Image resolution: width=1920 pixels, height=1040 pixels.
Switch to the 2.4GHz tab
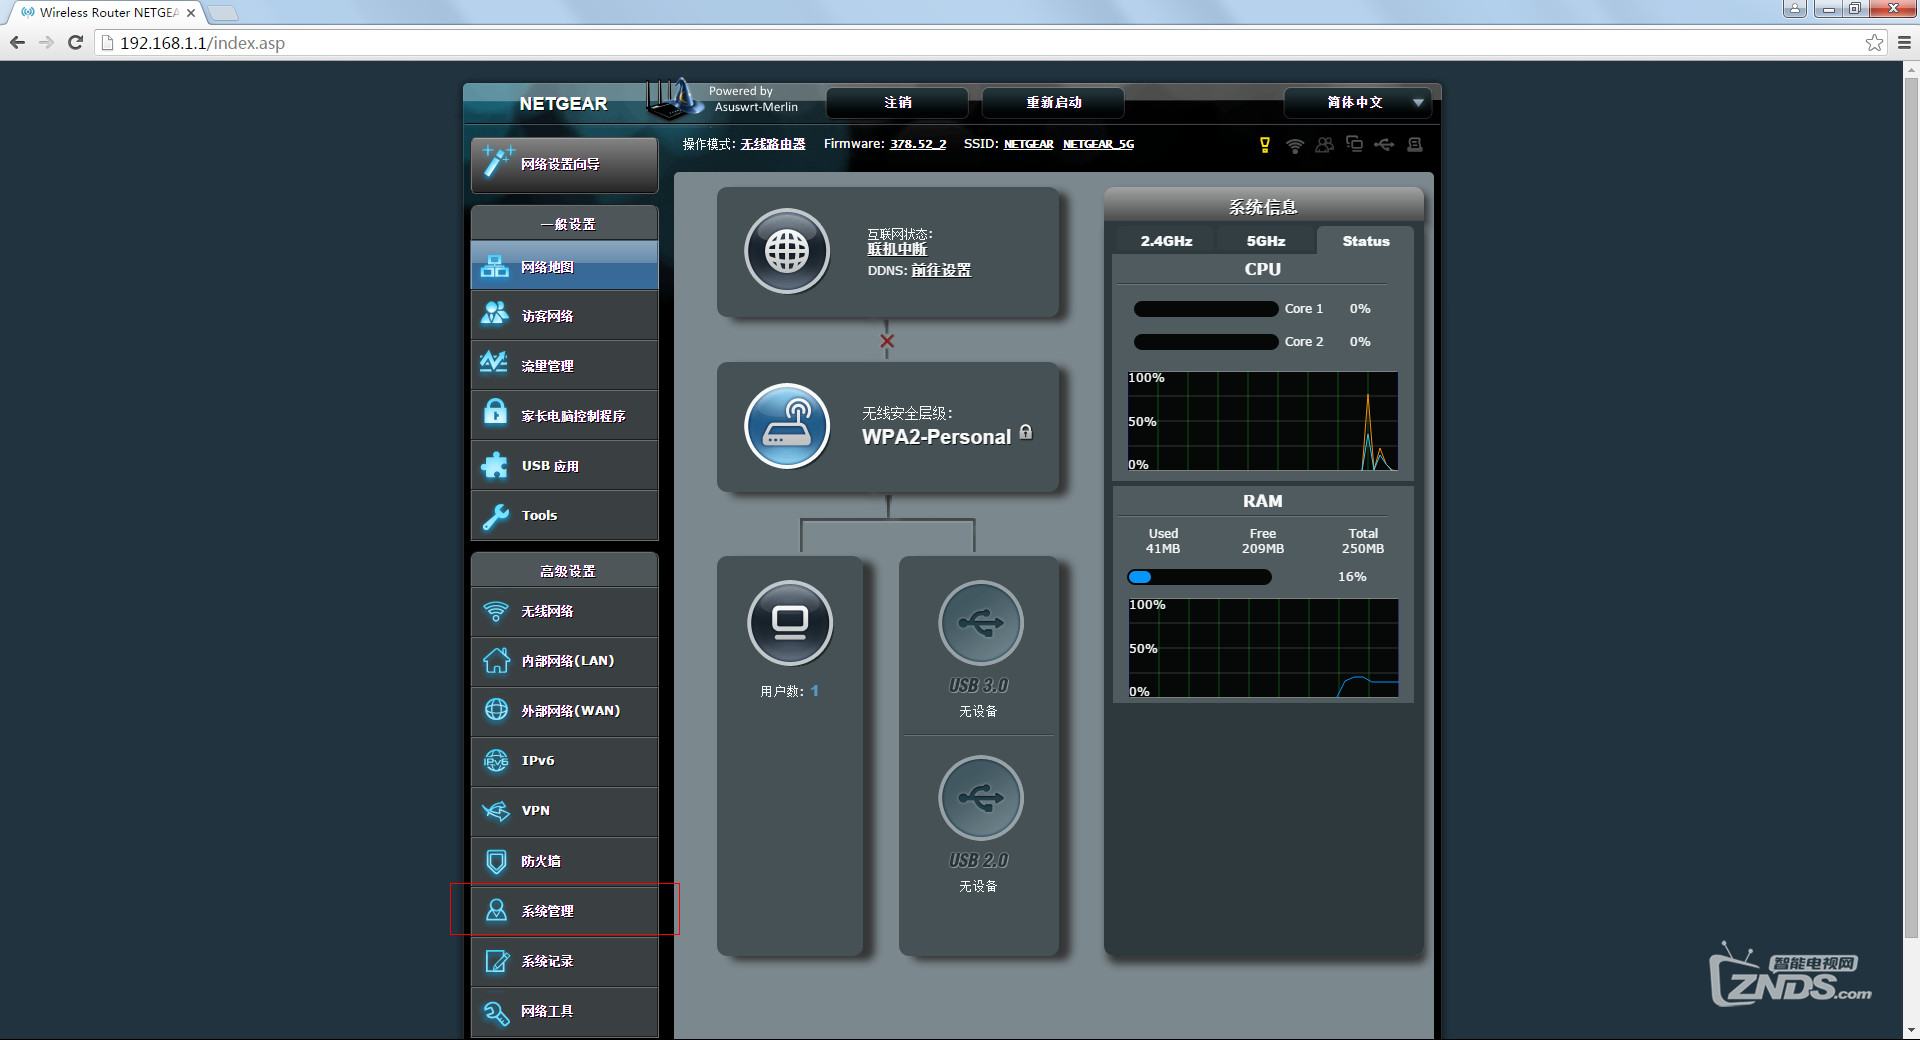pyautogui.click(x=1166, y=241)
